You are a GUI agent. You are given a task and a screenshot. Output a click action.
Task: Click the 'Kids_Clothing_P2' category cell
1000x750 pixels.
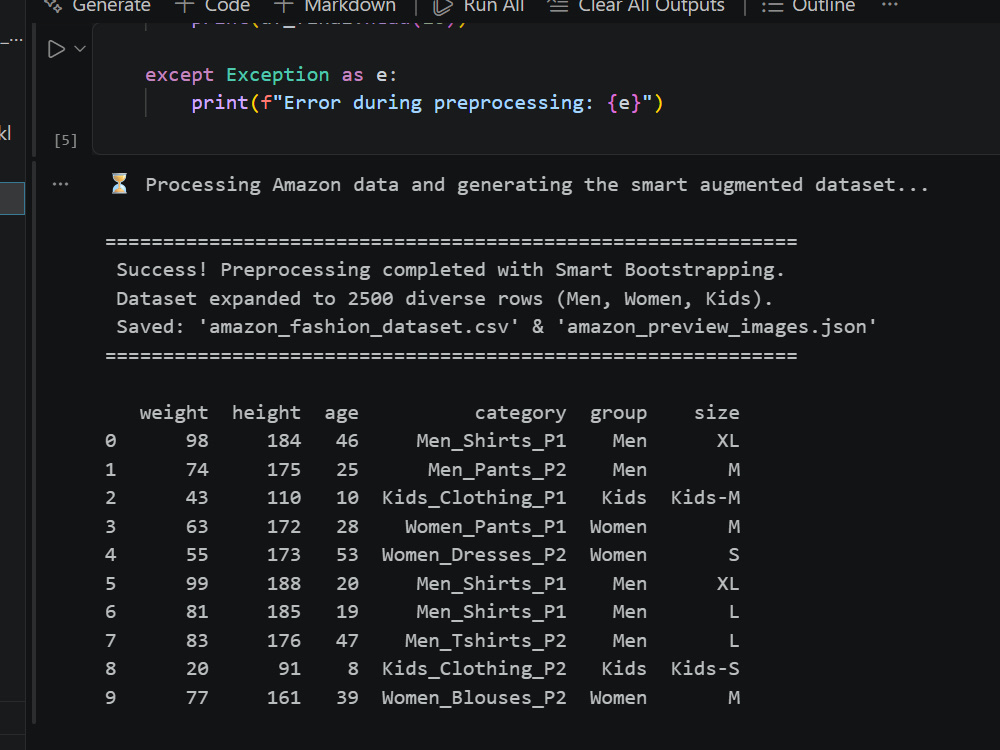(474, 669)
